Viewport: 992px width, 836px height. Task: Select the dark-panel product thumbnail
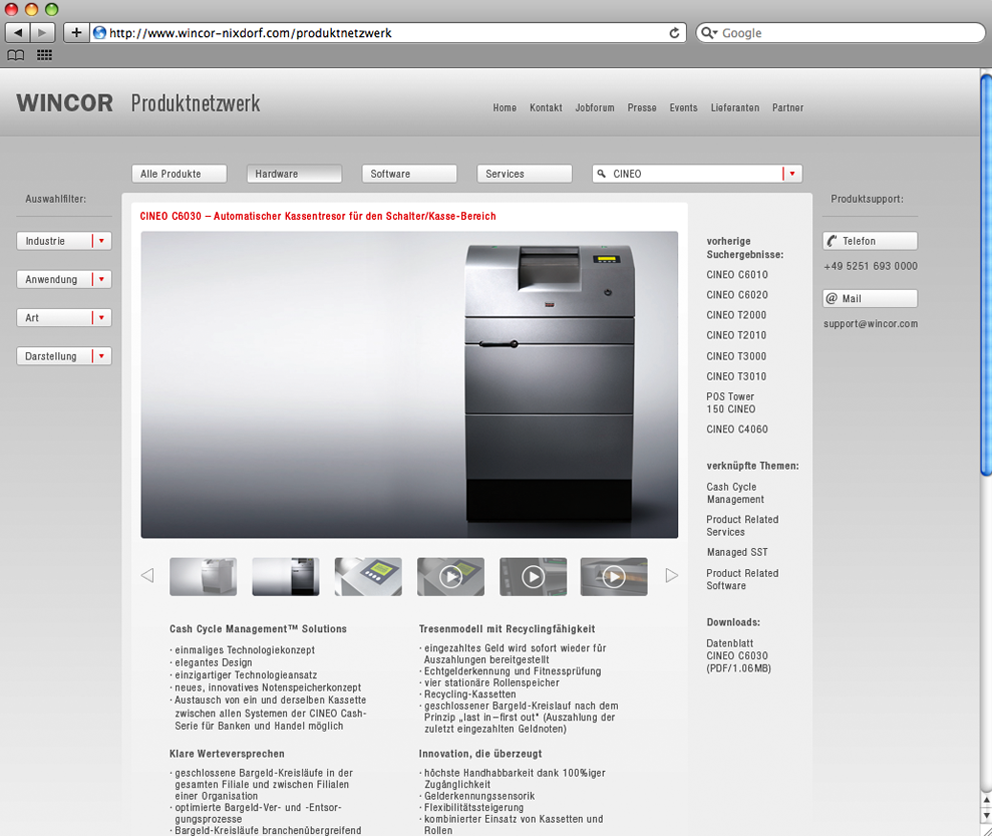pyautogui.click(x=285, y=577)
